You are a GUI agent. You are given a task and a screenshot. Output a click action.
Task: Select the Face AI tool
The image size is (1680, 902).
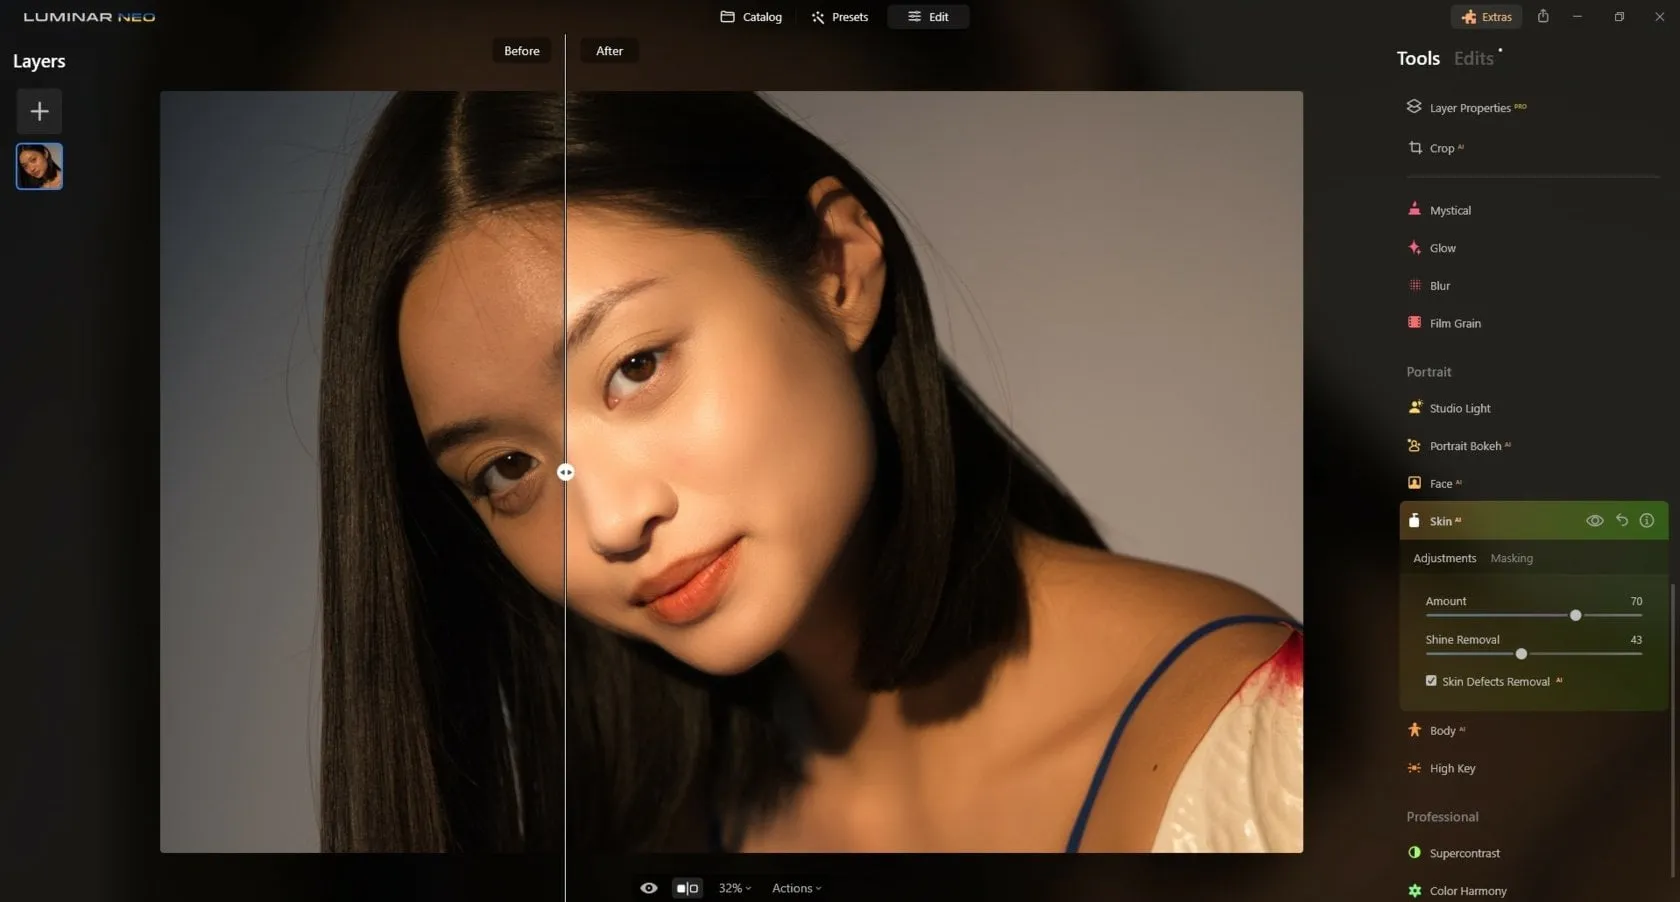click(1442, 483)
